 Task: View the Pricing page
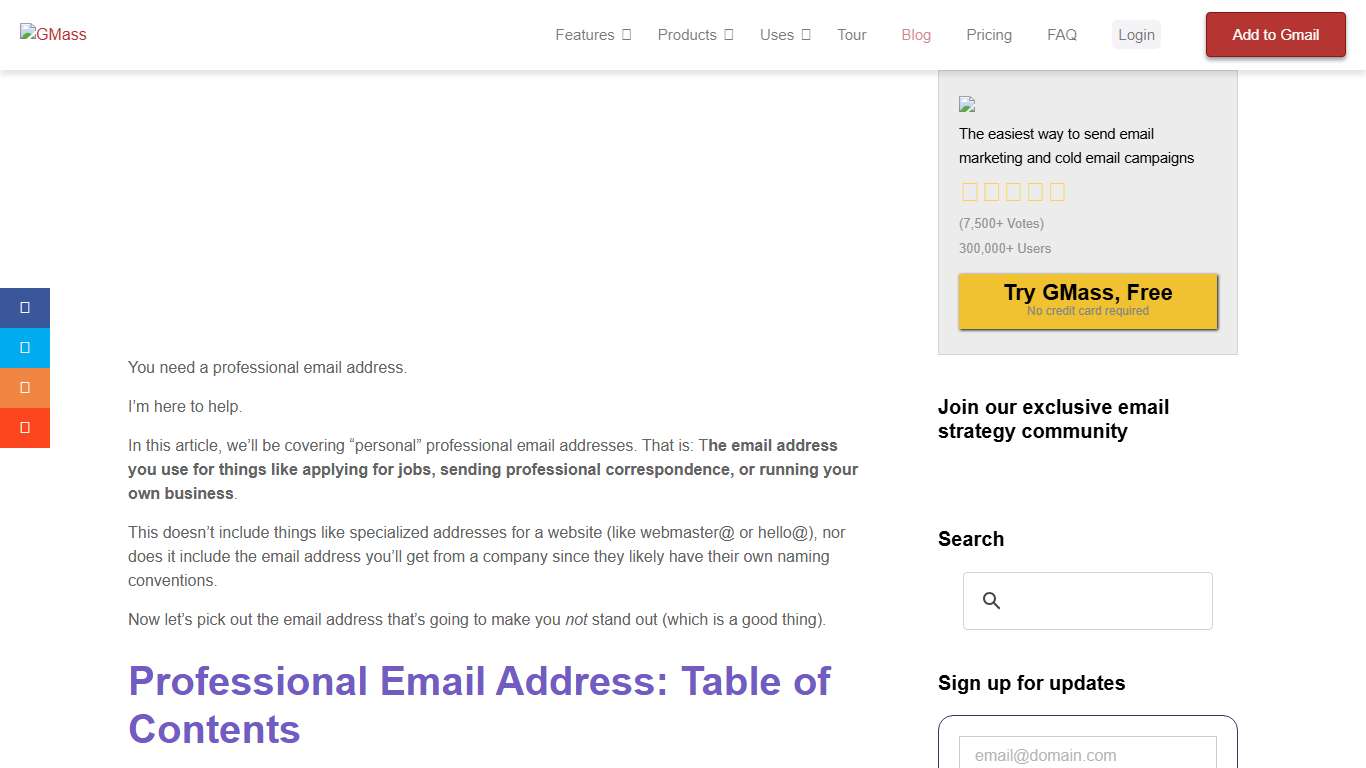989,34
